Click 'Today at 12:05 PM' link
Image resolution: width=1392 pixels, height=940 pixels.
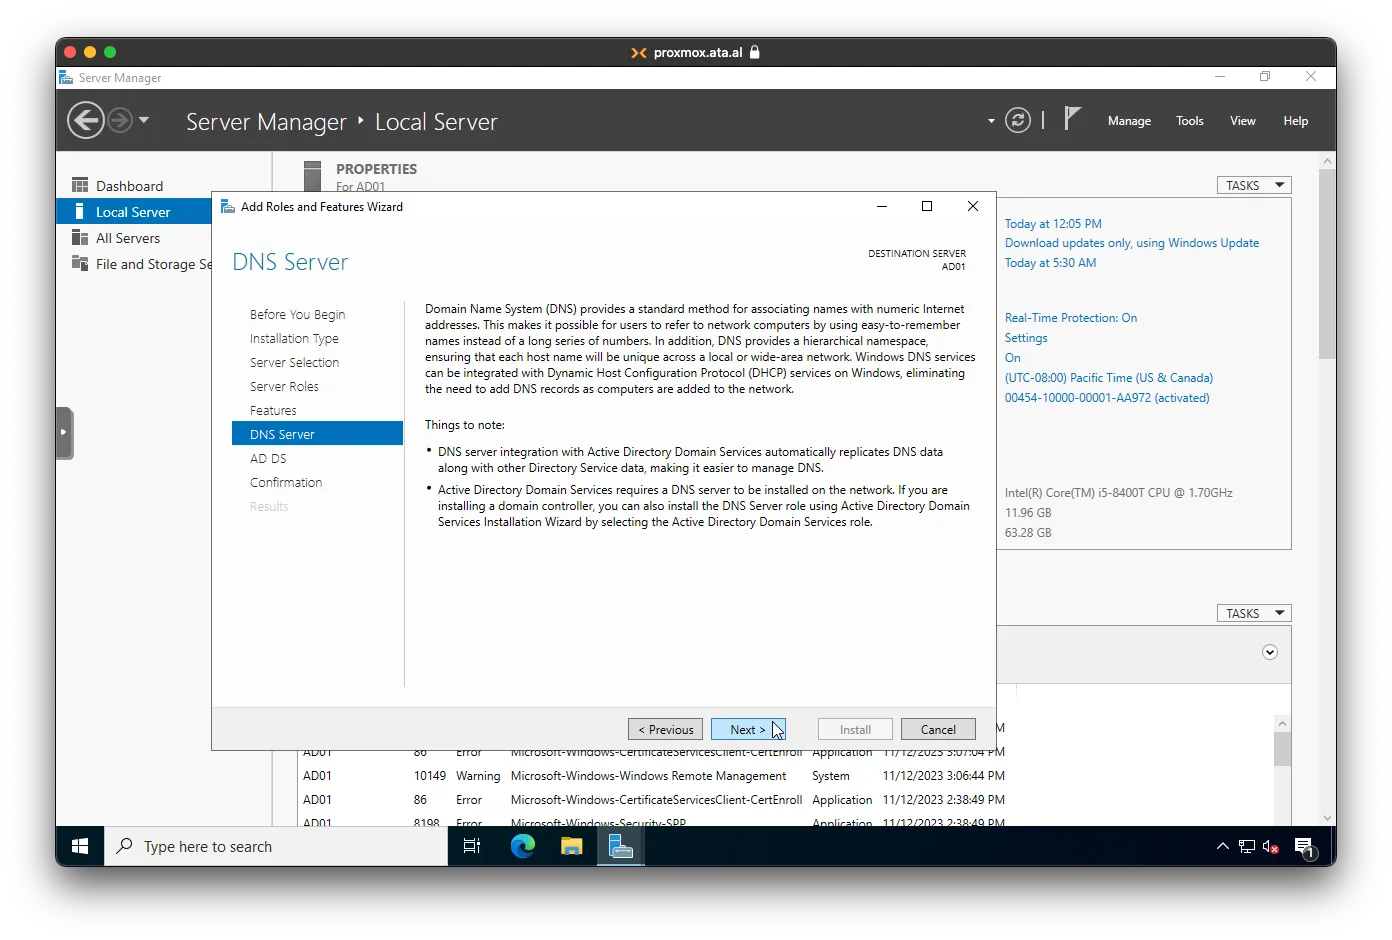coord(1053,224)
